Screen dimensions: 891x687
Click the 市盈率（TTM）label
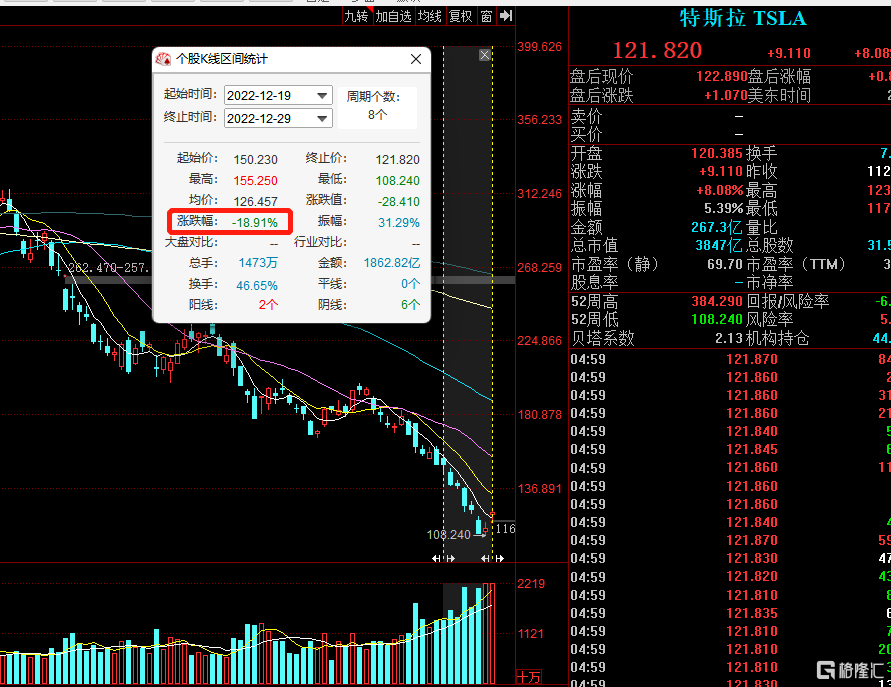coord(796,264)
